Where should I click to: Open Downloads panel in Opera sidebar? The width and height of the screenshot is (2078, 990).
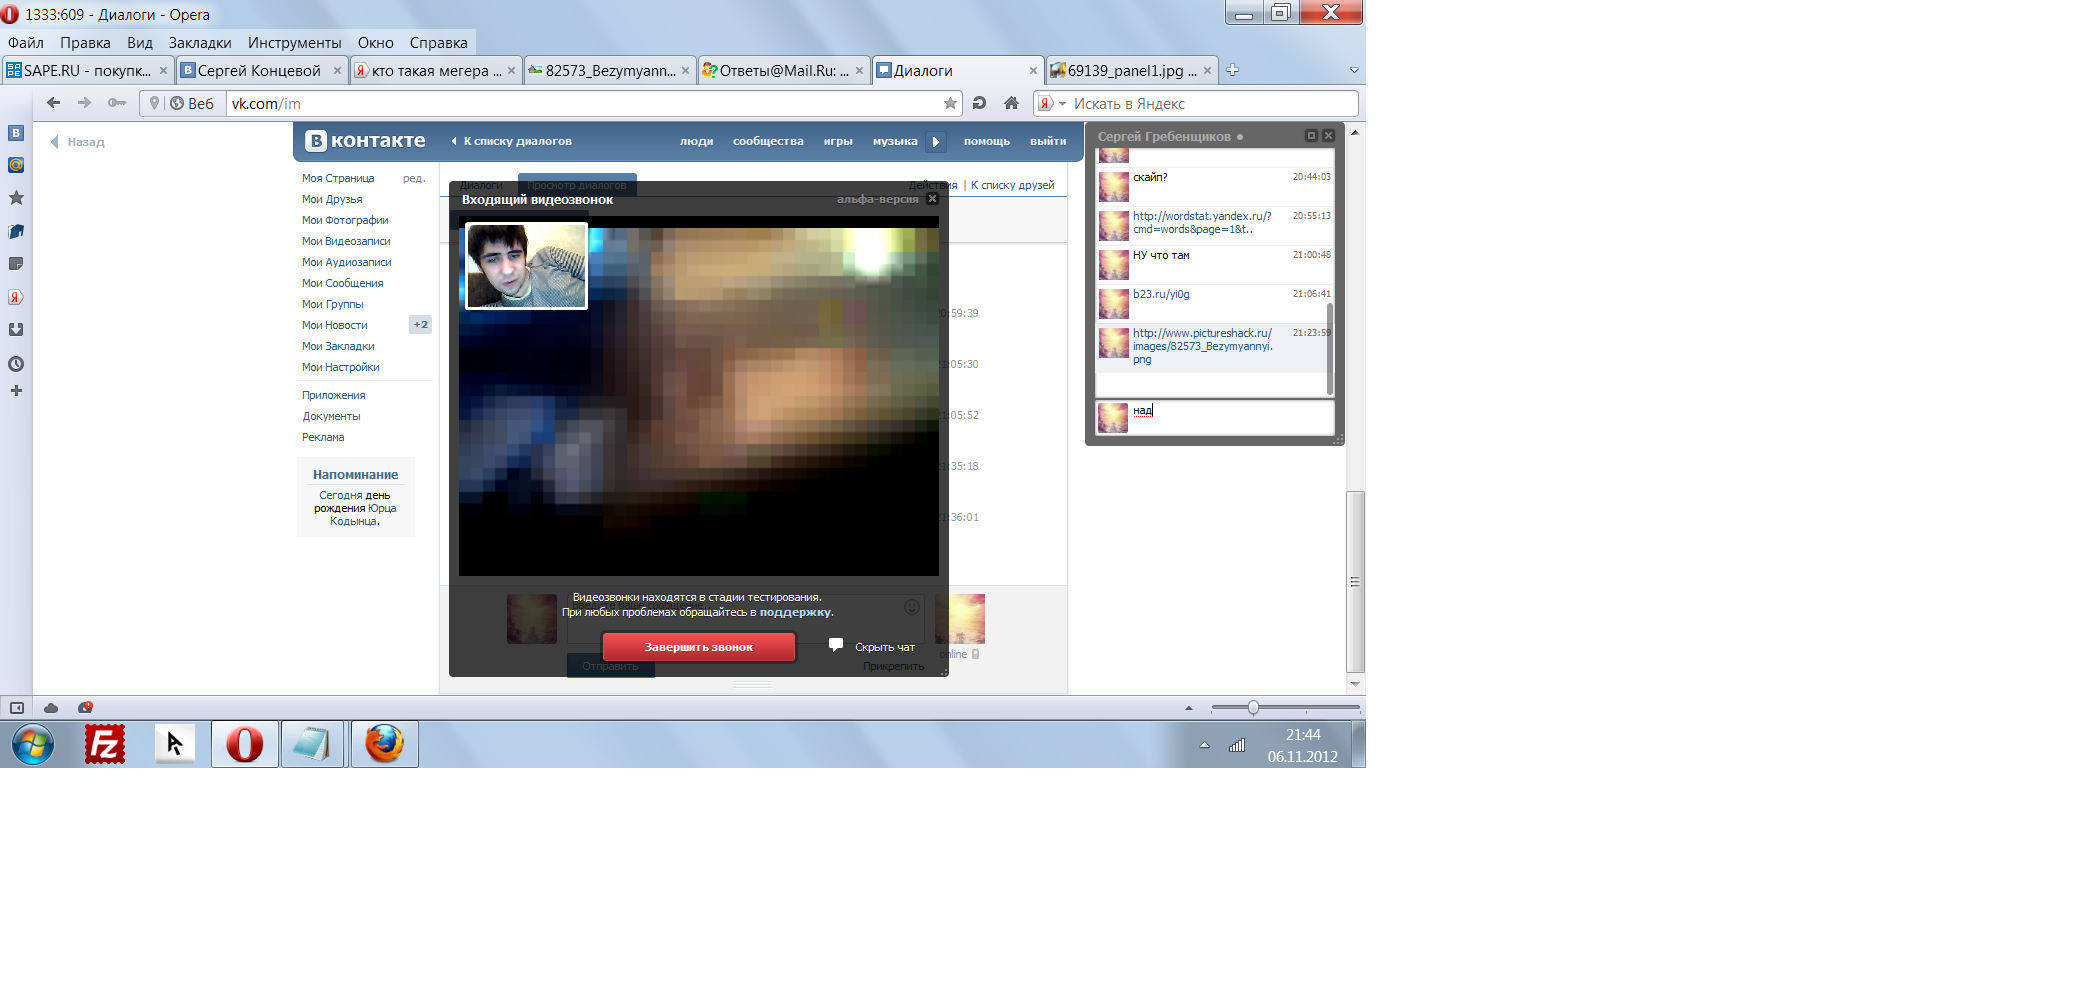click(x=16, y=330)
